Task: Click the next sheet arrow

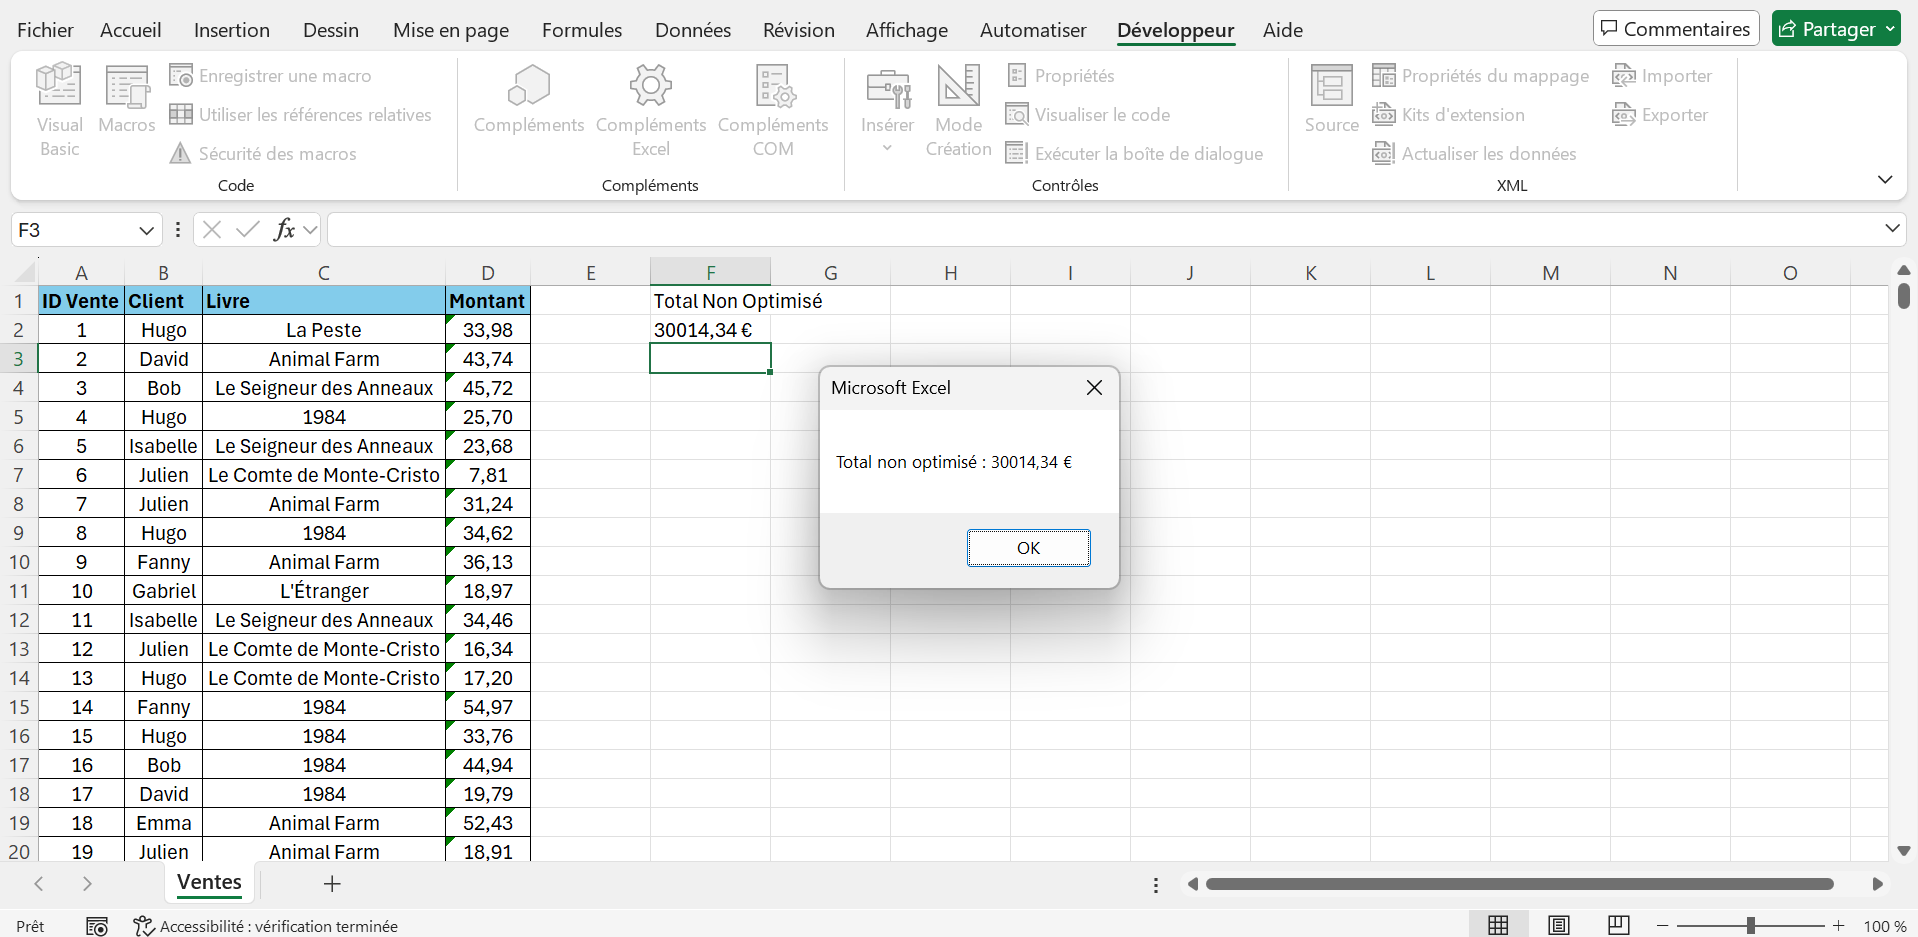Action: [x=87, y=884]
